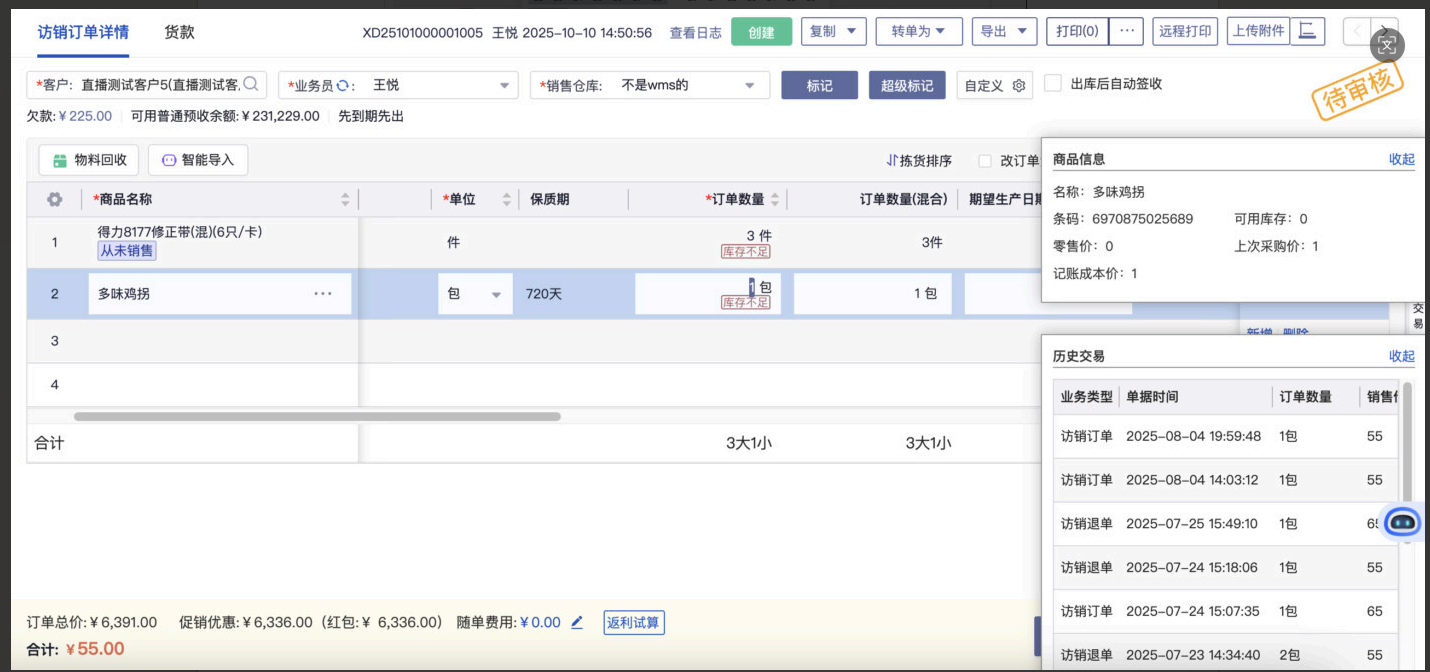Select the 访销订单详情 tab

(83, 32)
